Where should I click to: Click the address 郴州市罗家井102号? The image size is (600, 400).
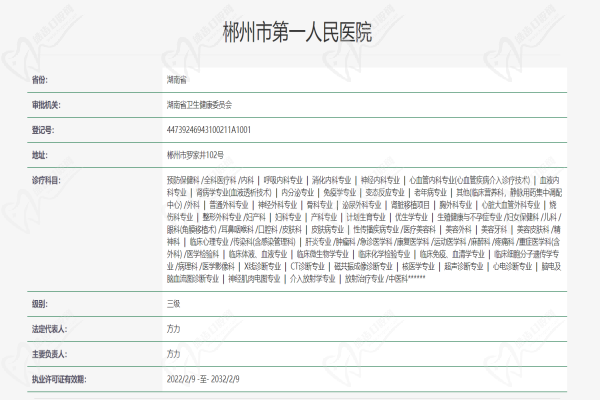[x=195, y=155]
